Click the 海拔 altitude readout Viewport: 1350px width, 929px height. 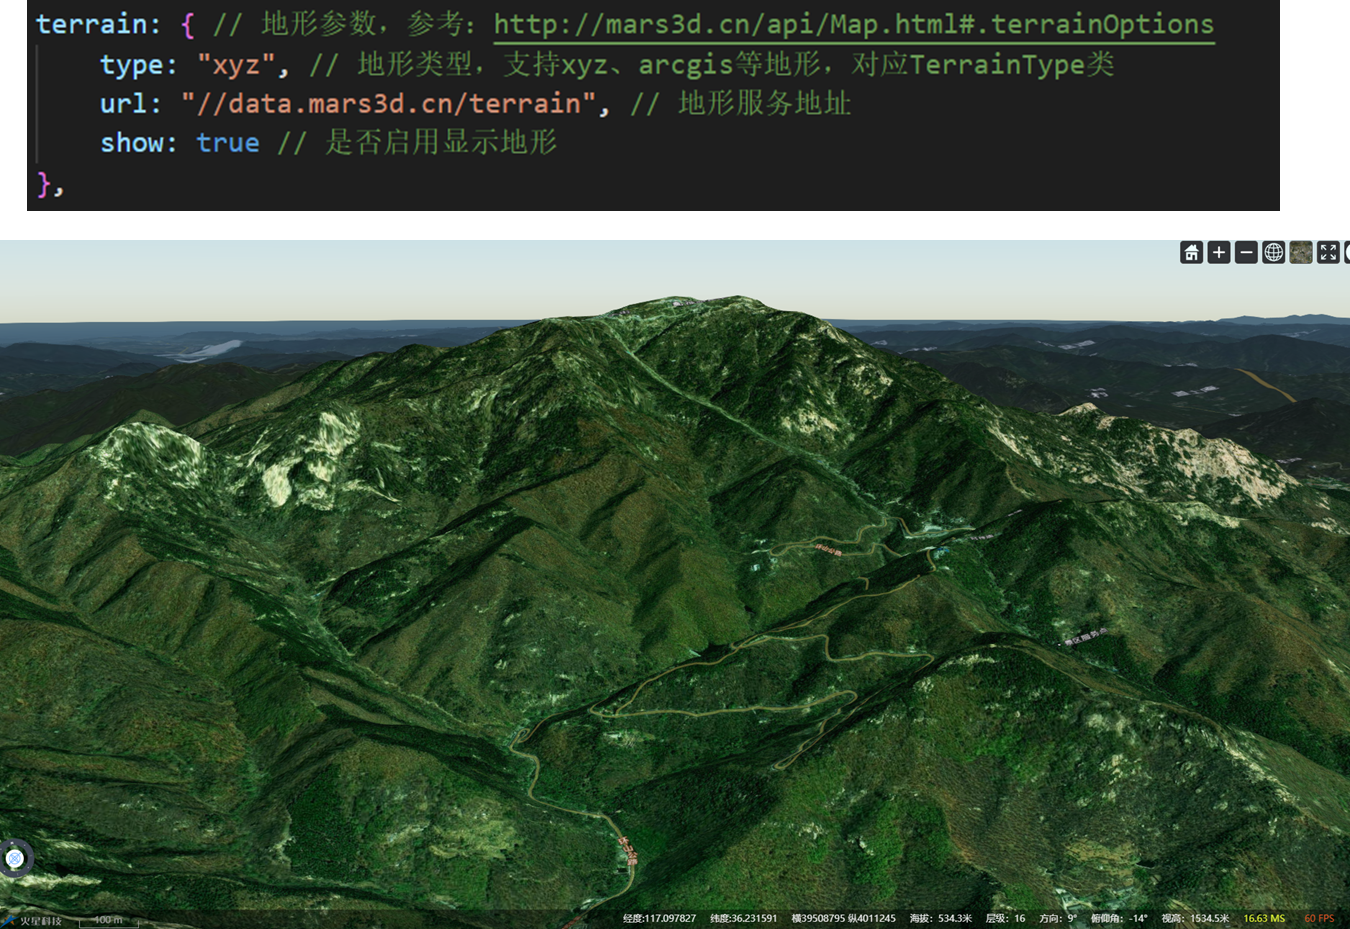click(x=940, y=918)
